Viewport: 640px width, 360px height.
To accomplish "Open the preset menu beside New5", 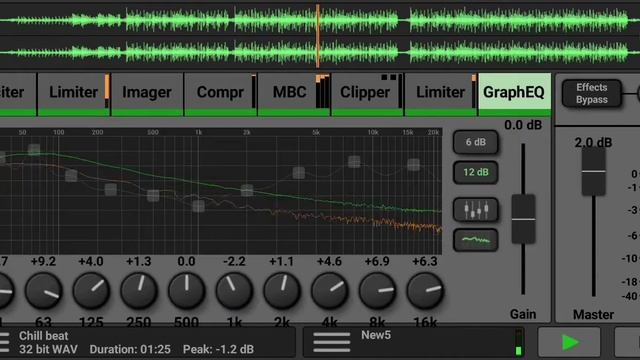I will (x=331, y=342).
